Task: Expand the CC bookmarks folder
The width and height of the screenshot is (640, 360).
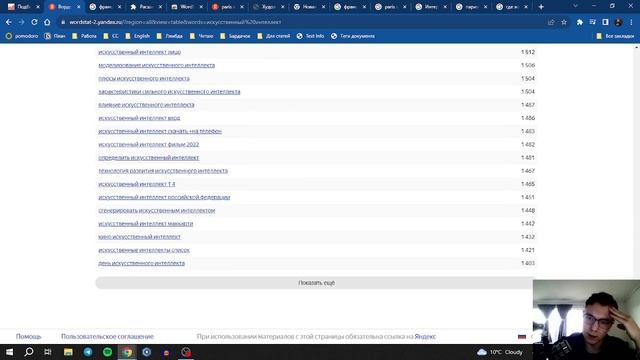Action: point(111,36)
